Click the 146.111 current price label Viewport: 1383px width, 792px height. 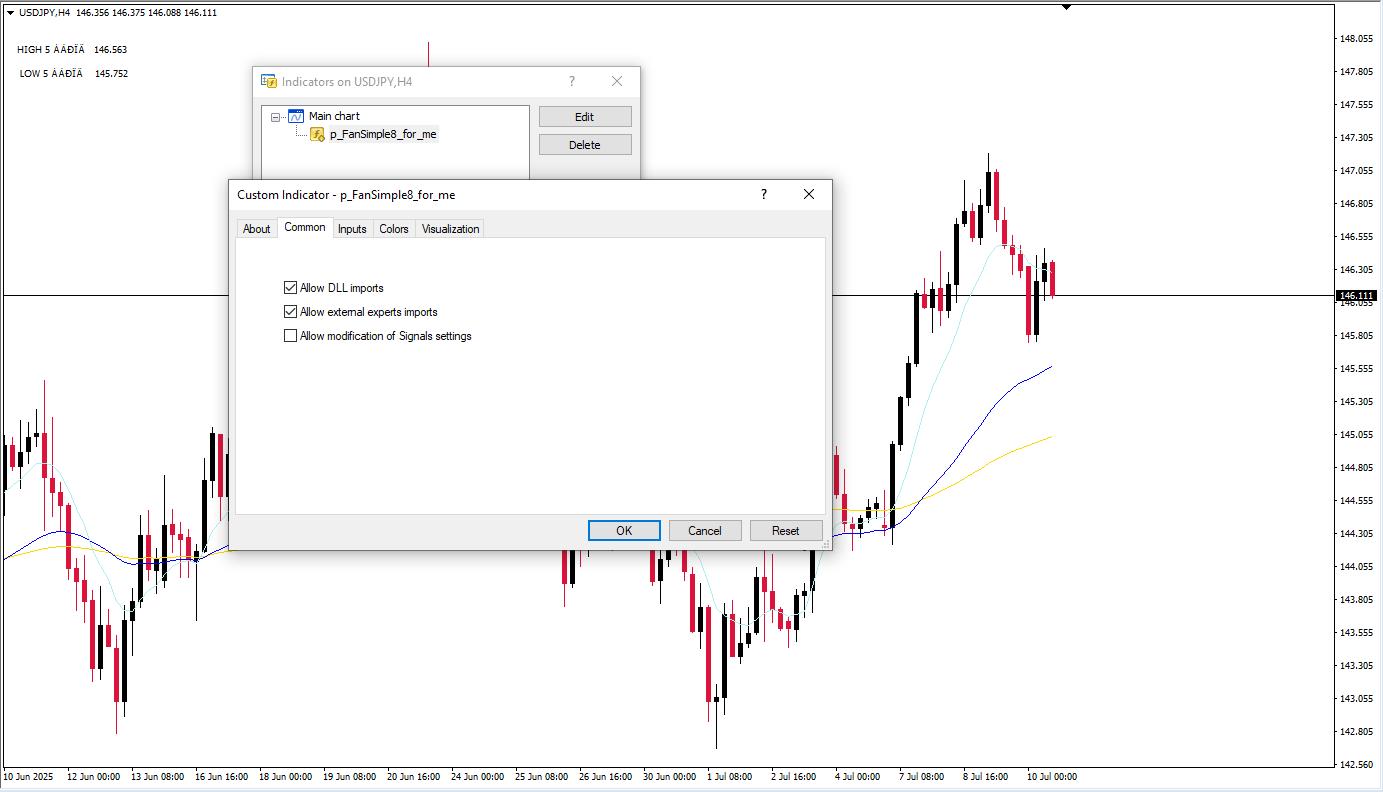click(1356, 296)
